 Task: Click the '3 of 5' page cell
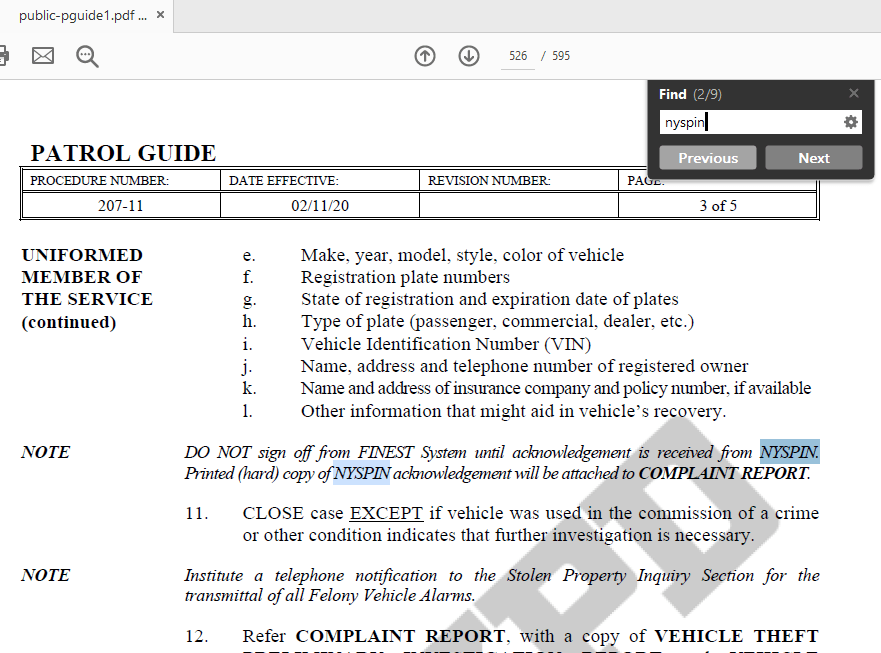point(717,206)
